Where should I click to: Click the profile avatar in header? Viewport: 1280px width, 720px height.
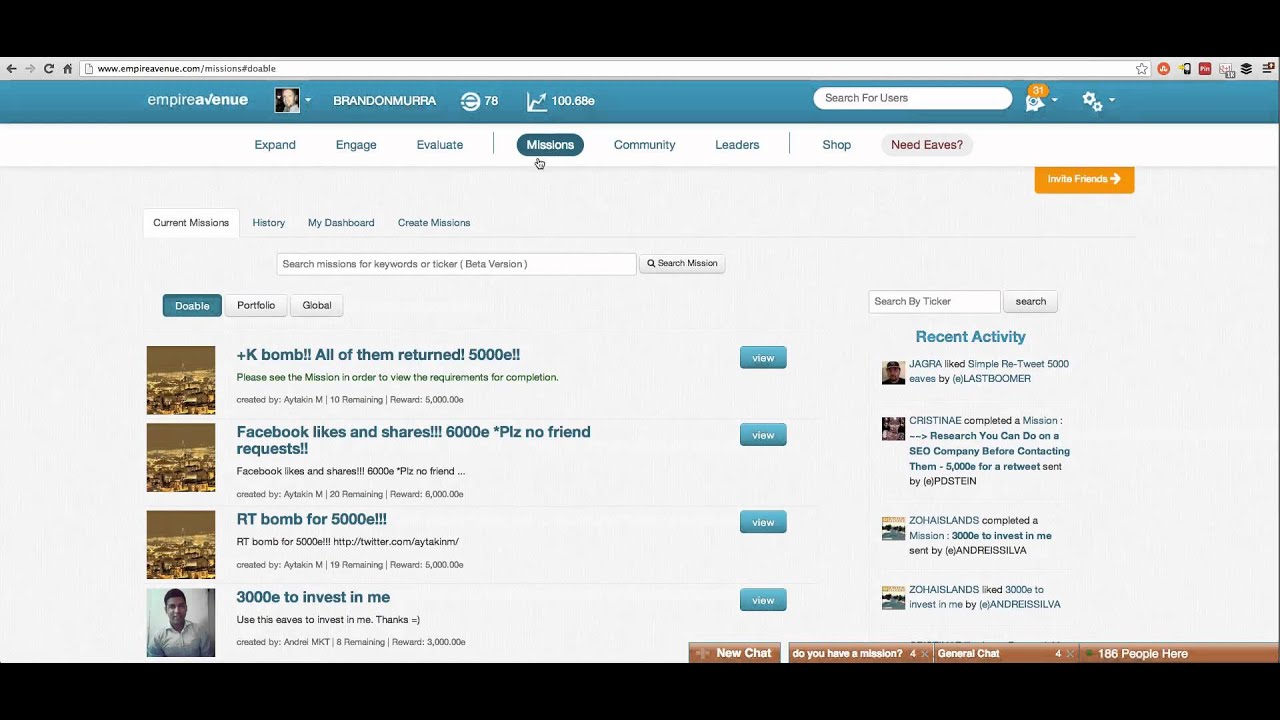[287, 100]
